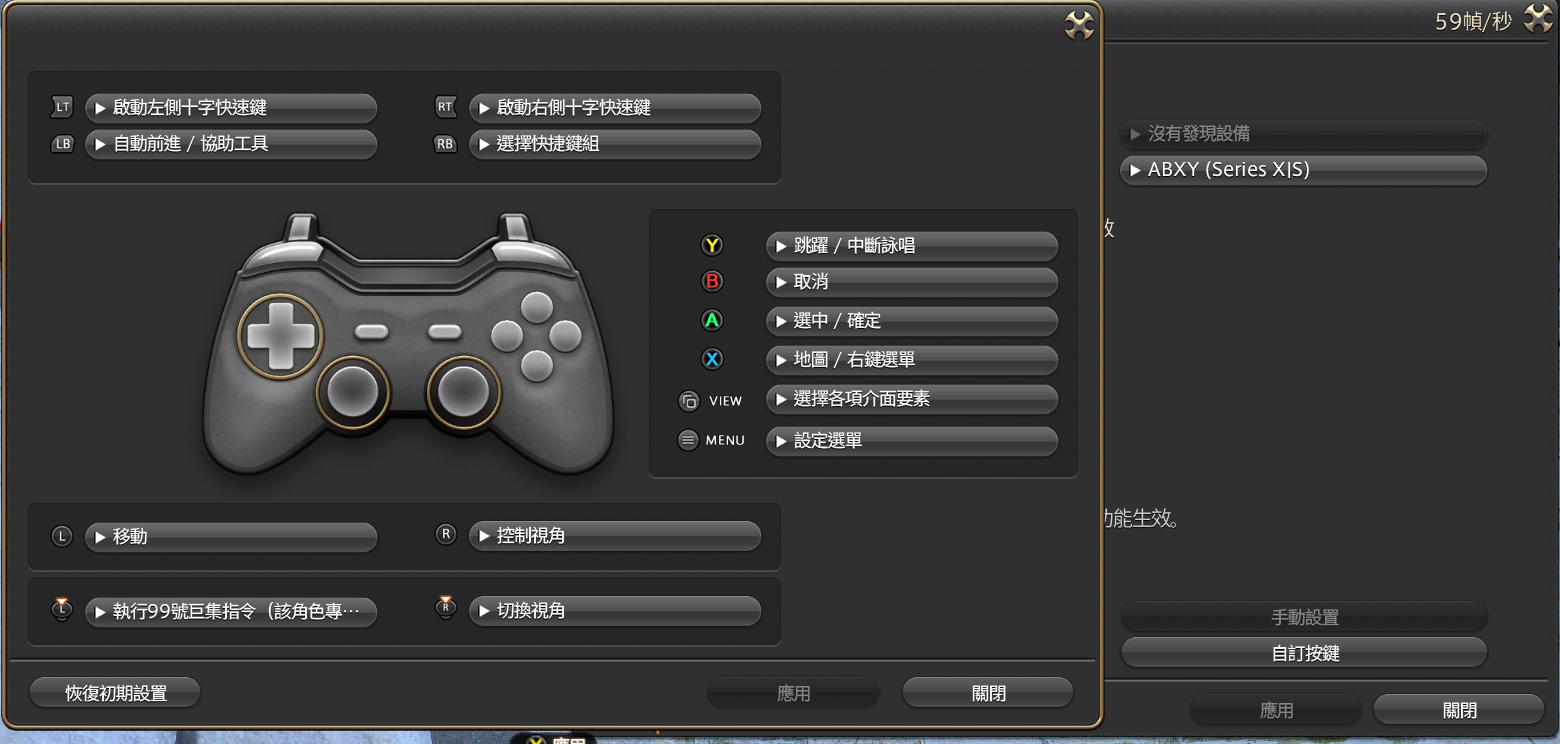Open the ABXY (Series X|S) dropdown

point(1302,169)
